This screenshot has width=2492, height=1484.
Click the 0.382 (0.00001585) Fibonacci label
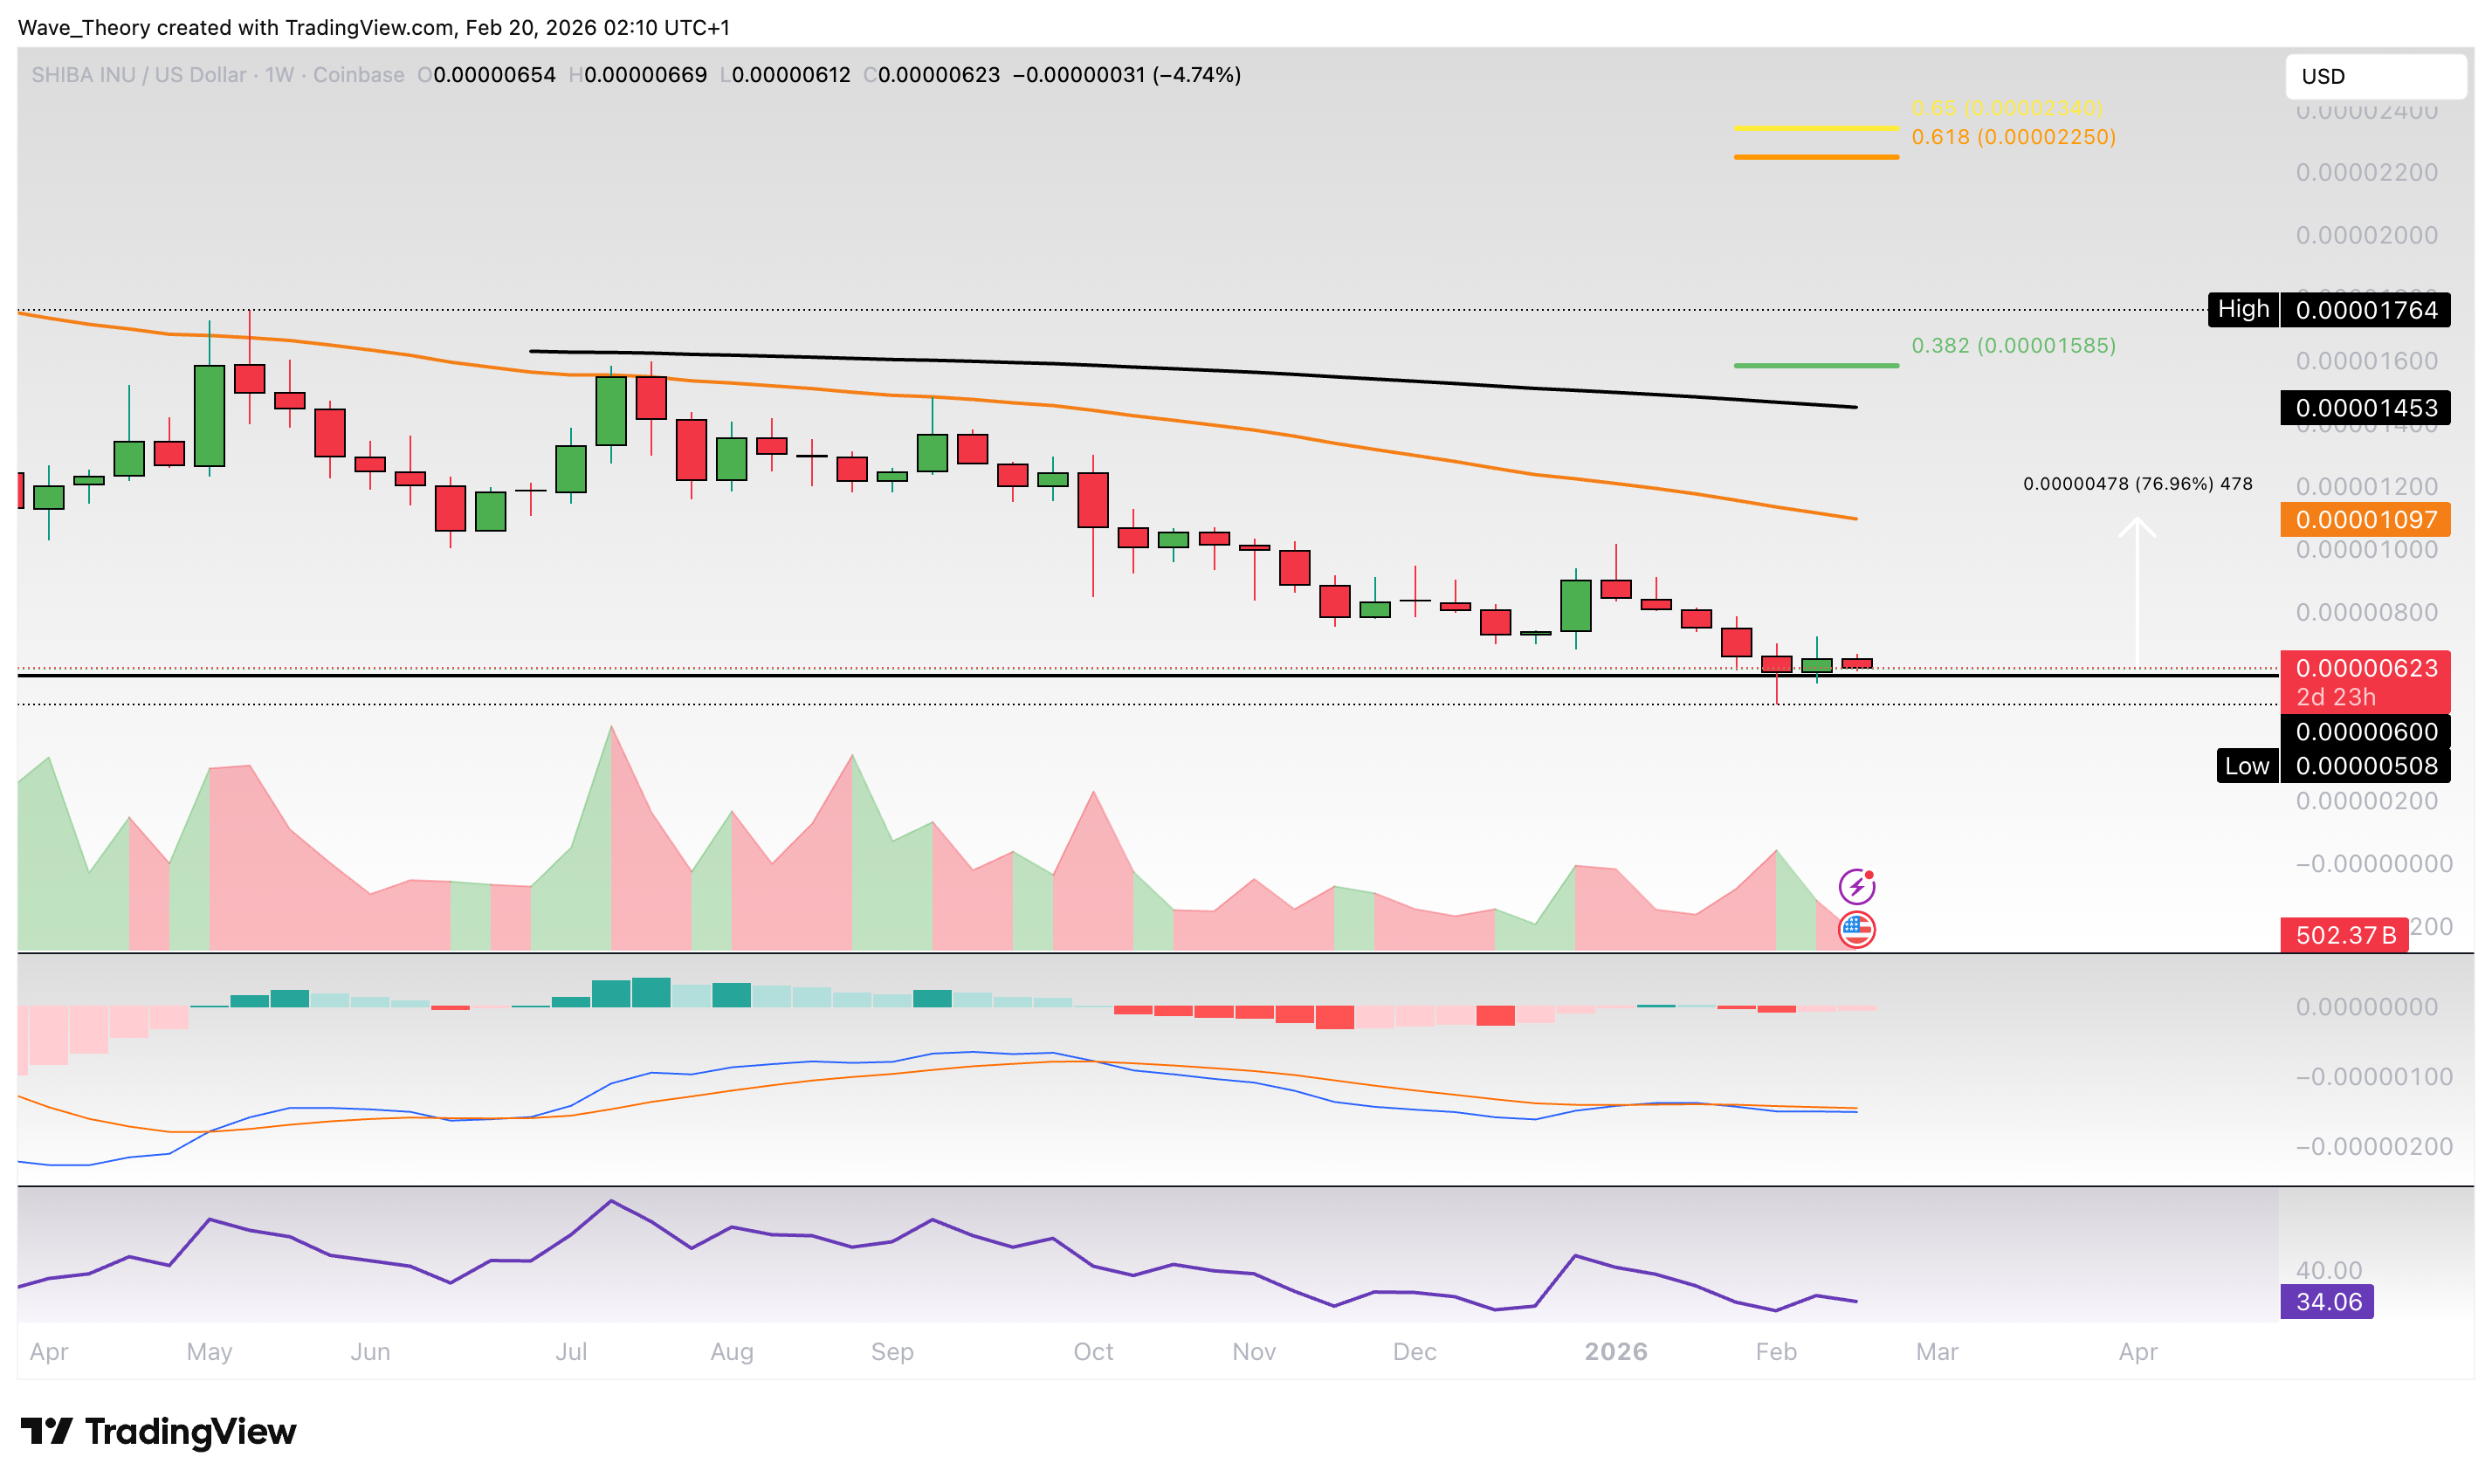(x=2013, y=346)
